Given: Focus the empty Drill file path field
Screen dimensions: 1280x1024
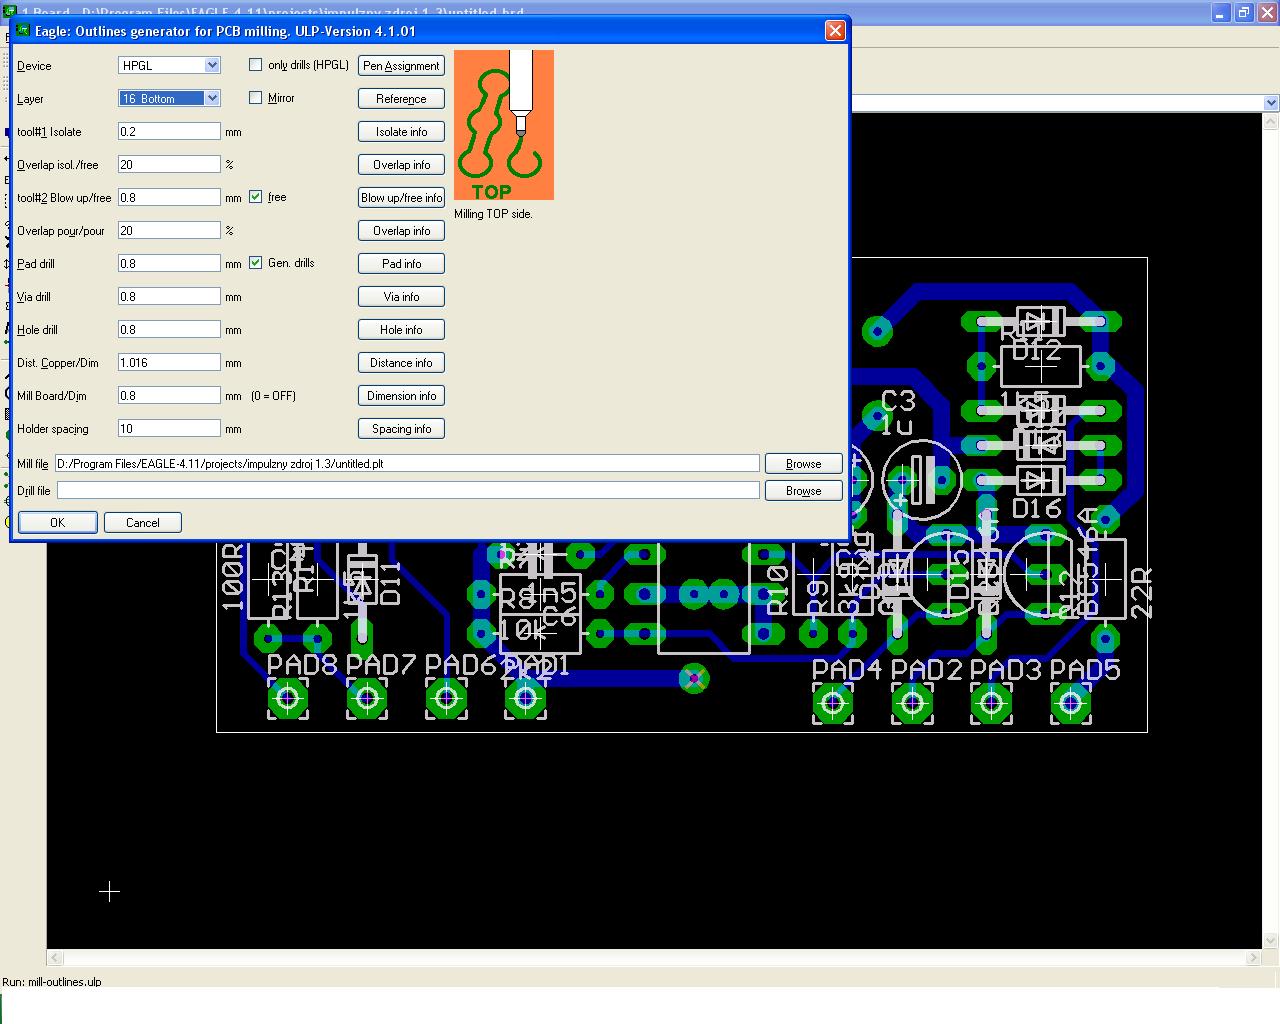Looking at the screenshot, I should 408,490.
